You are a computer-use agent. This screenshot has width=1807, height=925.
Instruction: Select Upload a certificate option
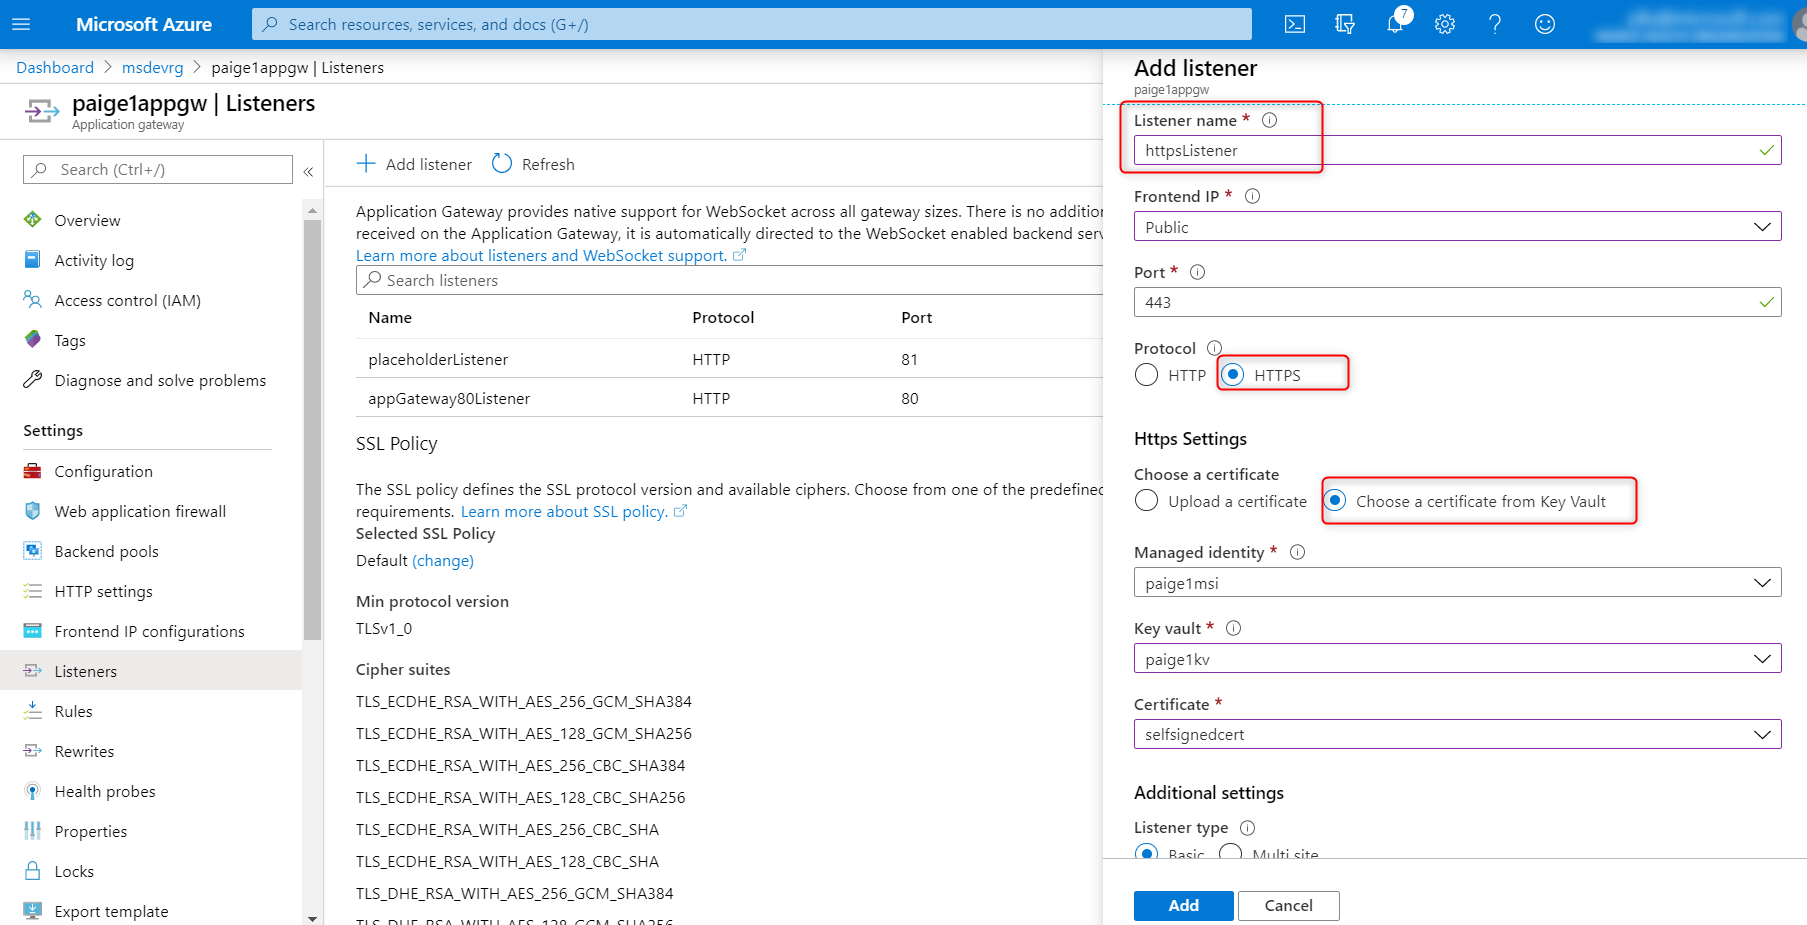pyautogui.click(x=1147, y=501)
